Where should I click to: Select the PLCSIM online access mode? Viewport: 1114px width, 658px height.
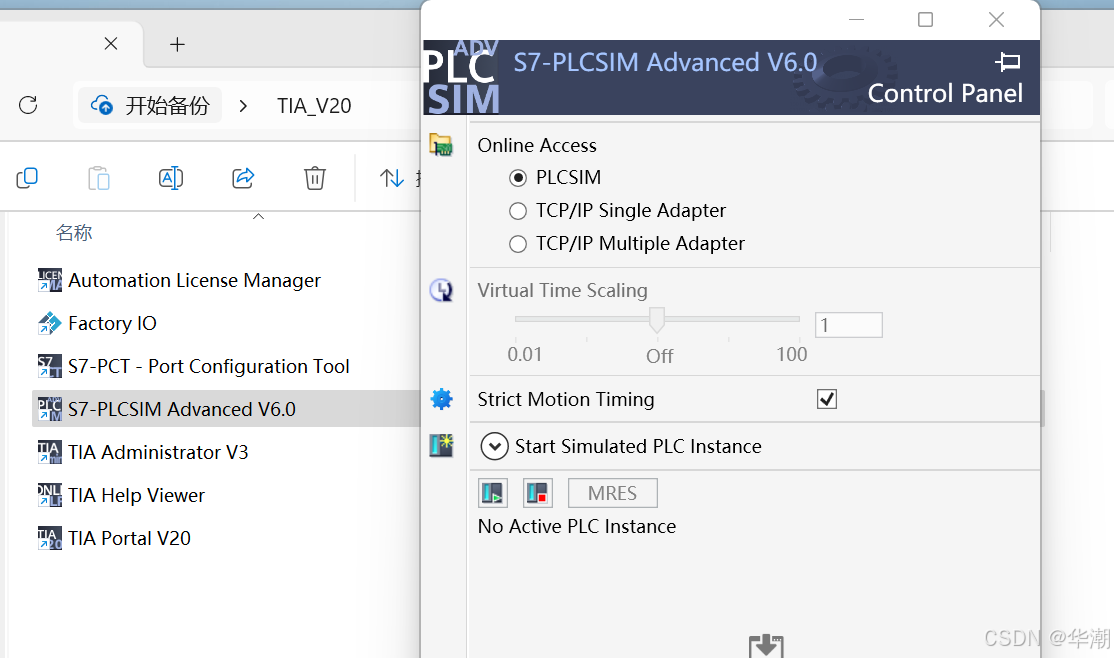click(x=518, y=177)
